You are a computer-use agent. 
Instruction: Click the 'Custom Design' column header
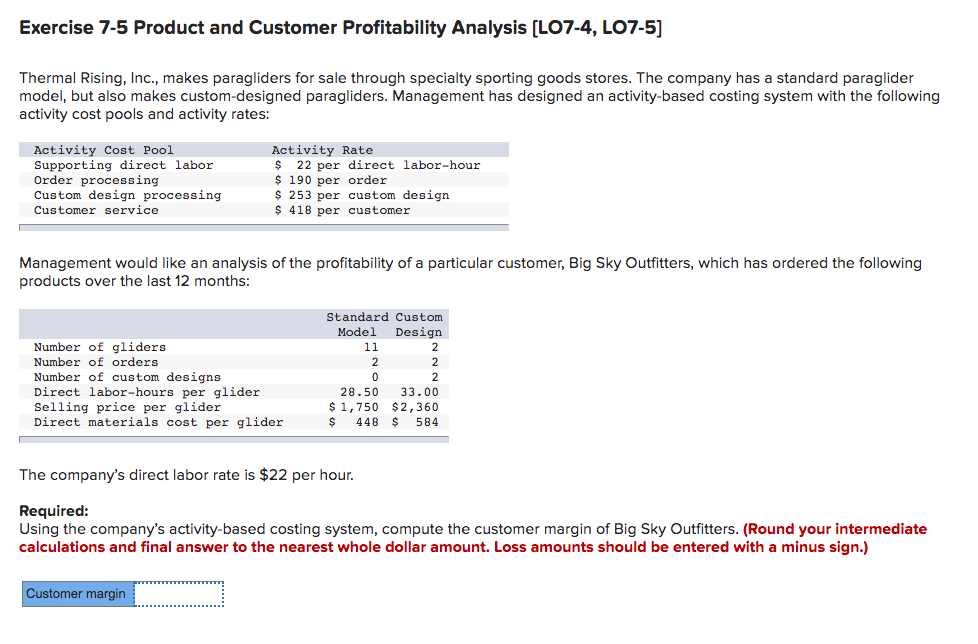pyautogui.click(x=419, y=325)
